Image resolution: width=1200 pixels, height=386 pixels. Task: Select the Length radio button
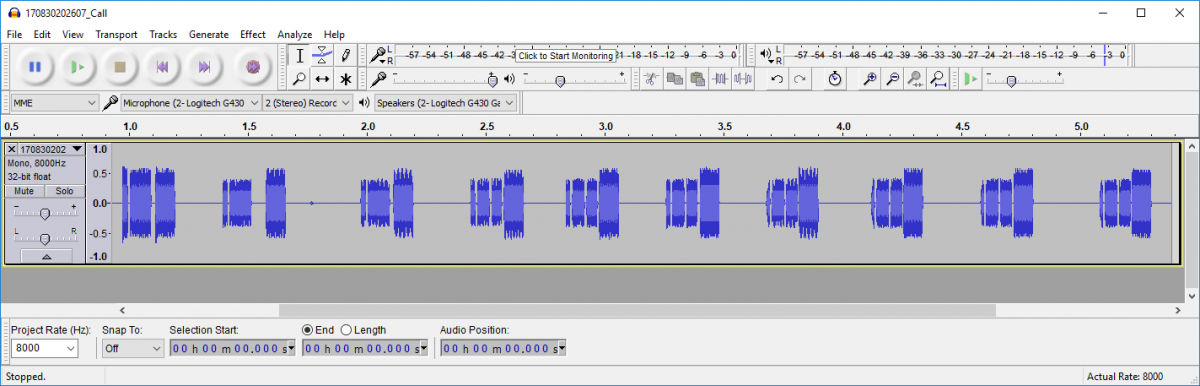point(346,330)
